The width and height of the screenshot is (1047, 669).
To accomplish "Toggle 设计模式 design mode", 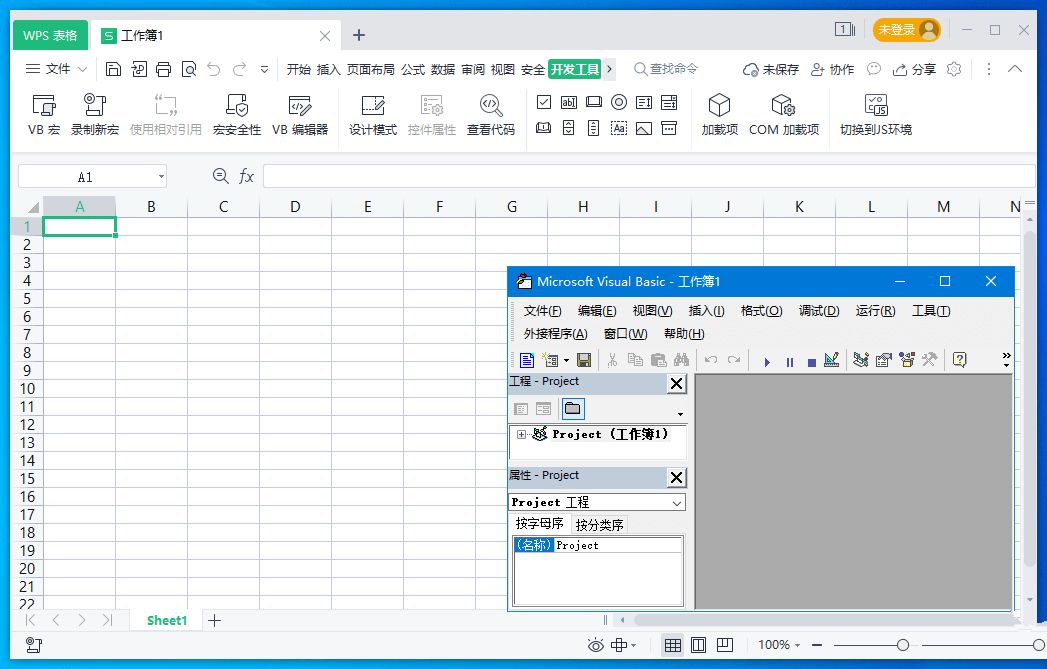I will tap(373, 115).
